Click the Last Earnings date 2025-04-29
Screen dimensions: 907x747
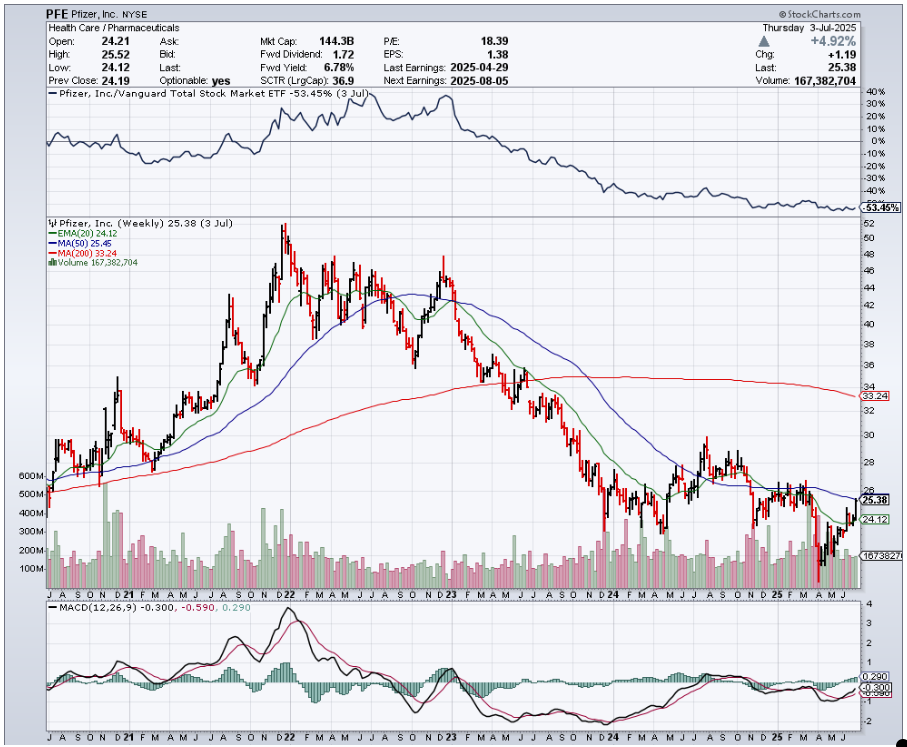click(479, 68)
